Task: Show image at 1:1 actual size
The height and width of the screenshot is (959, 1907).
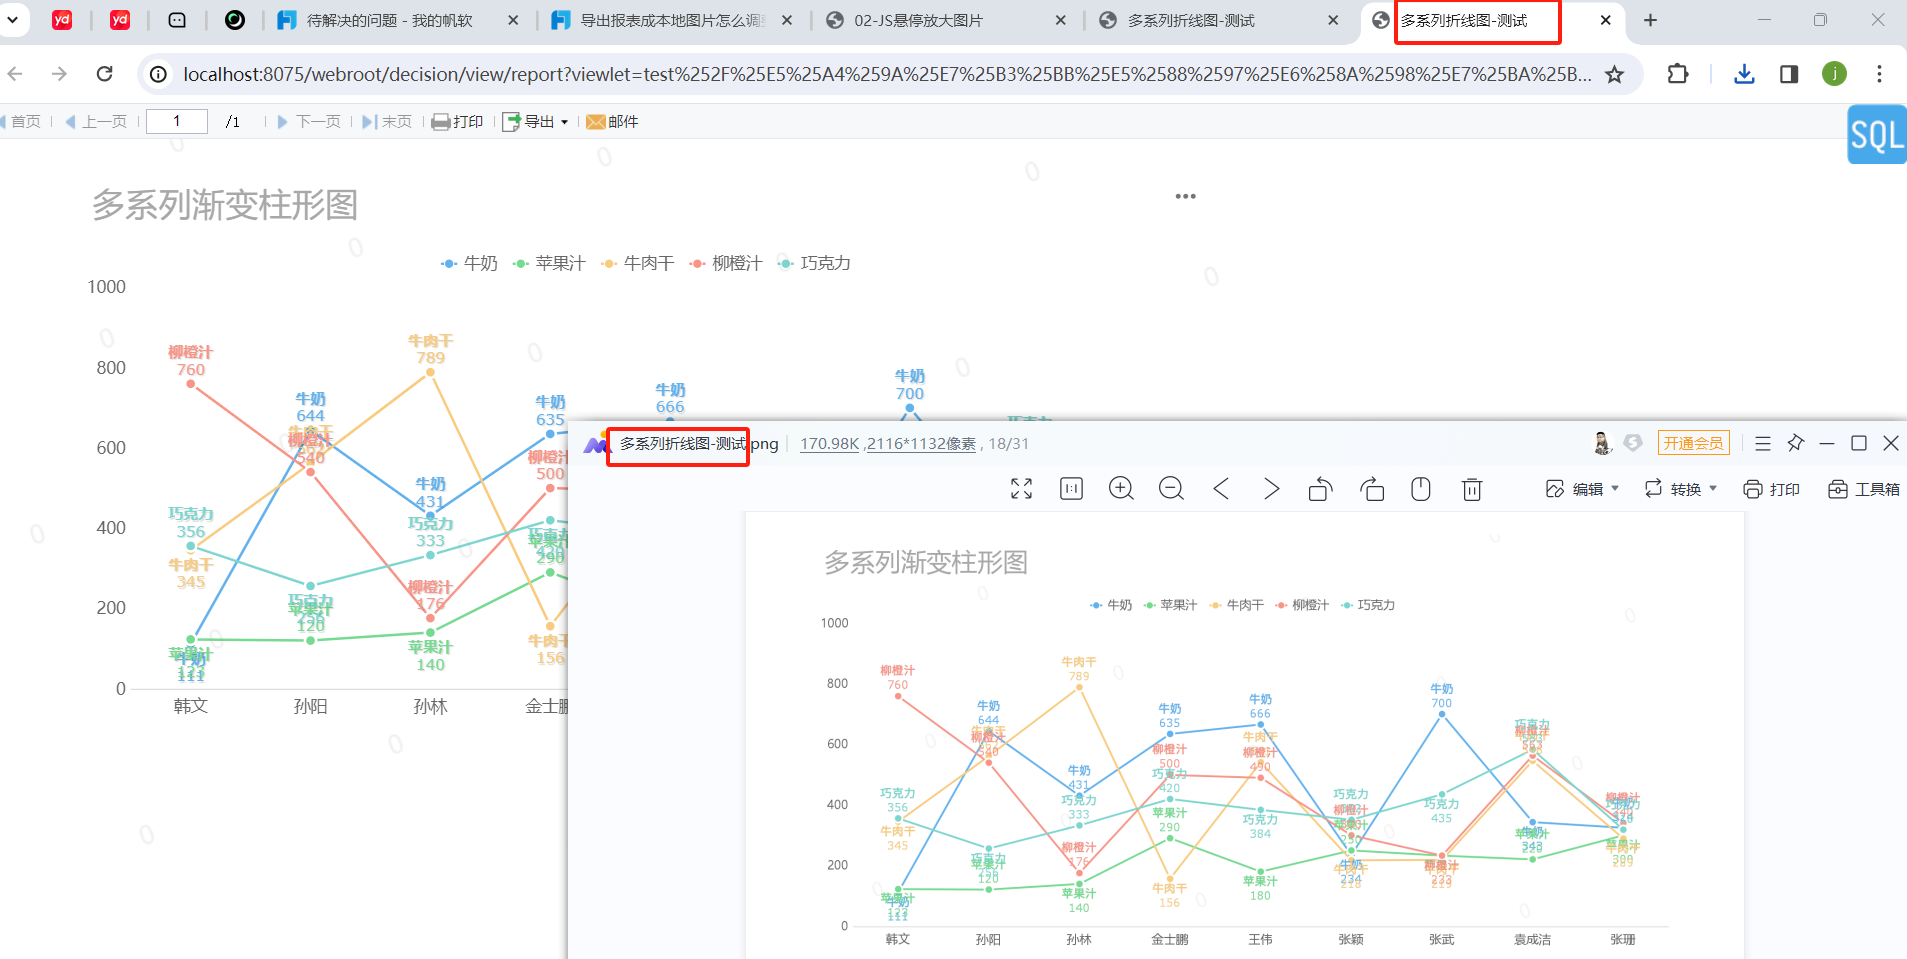Action: click(x=1071, y=489)
